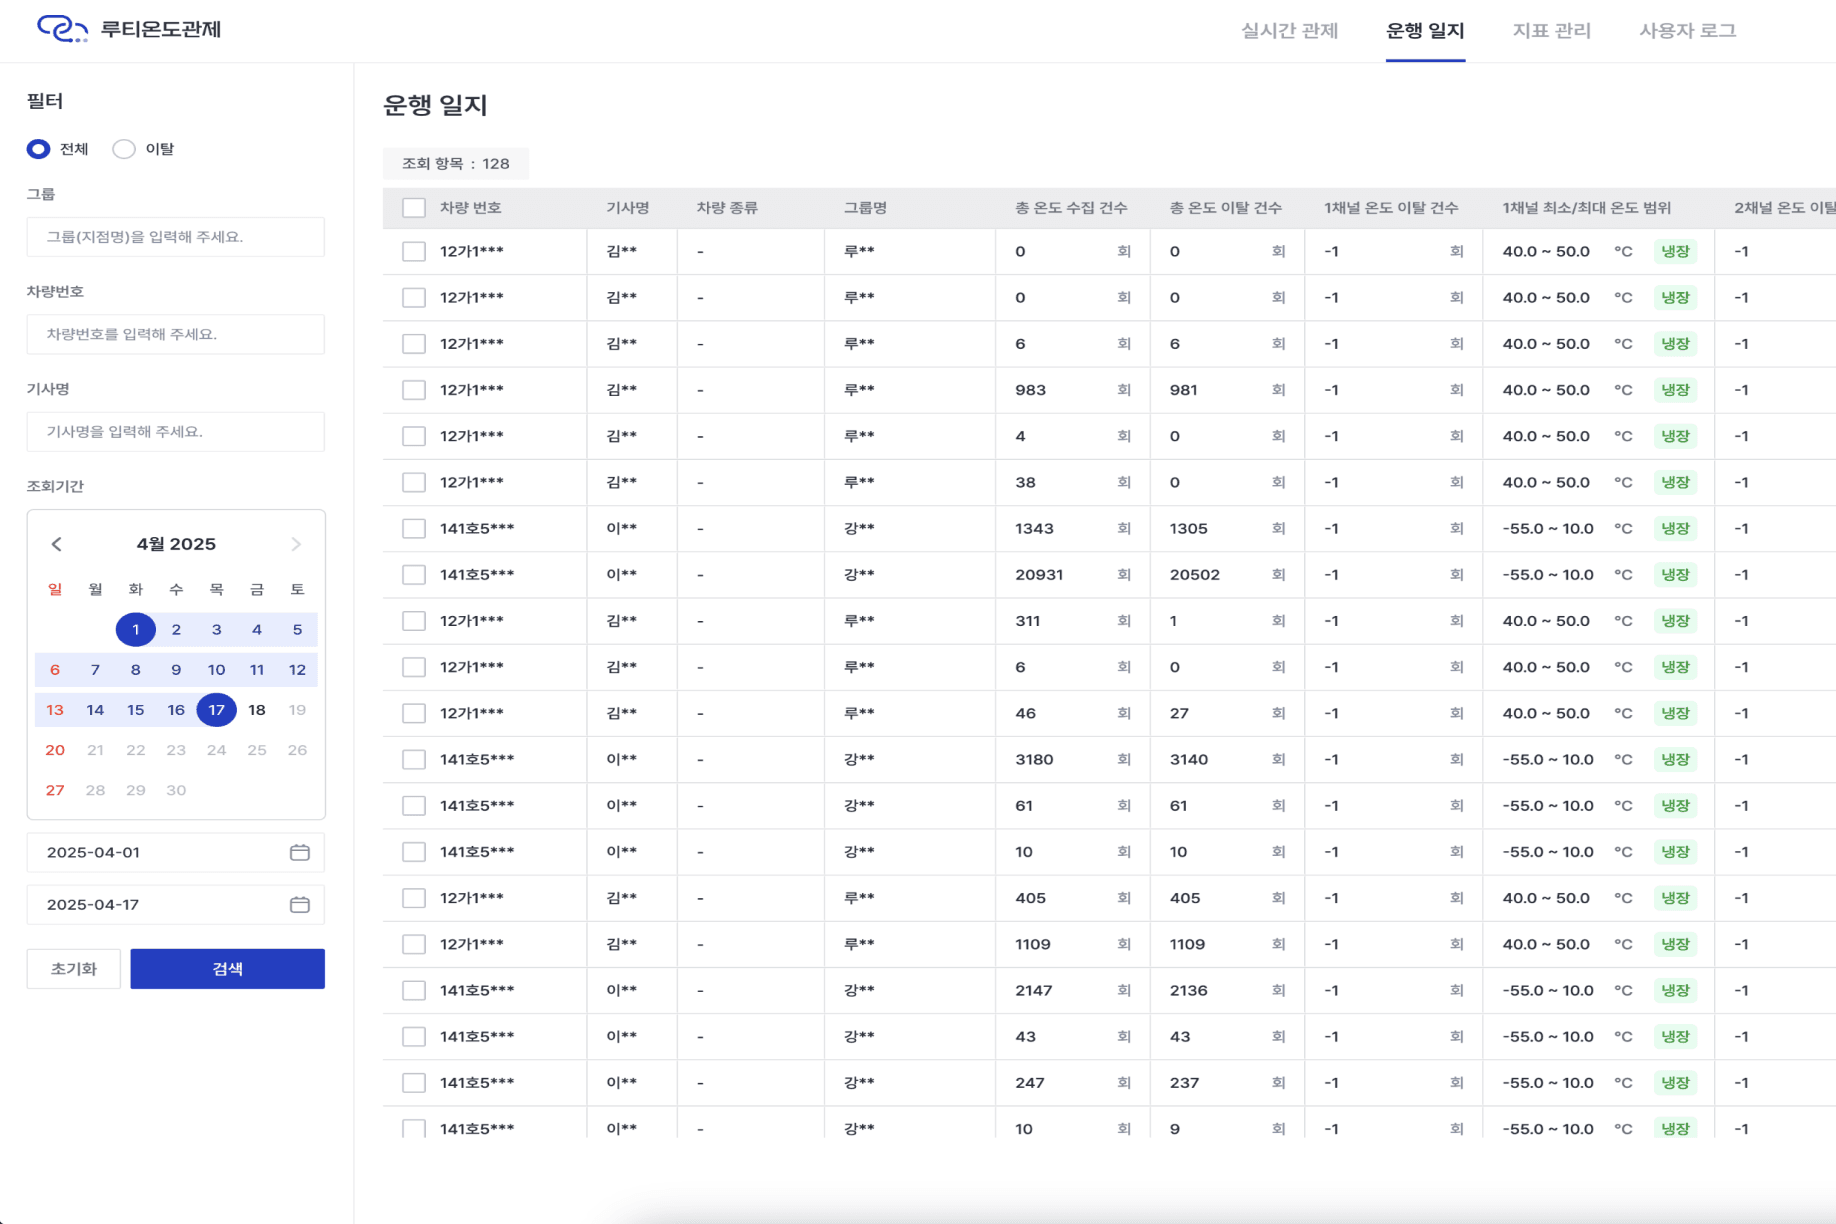Screen dimensions: 1836x1224
Task: Select April 10 in the calendar
Action: tap(216, 670)
